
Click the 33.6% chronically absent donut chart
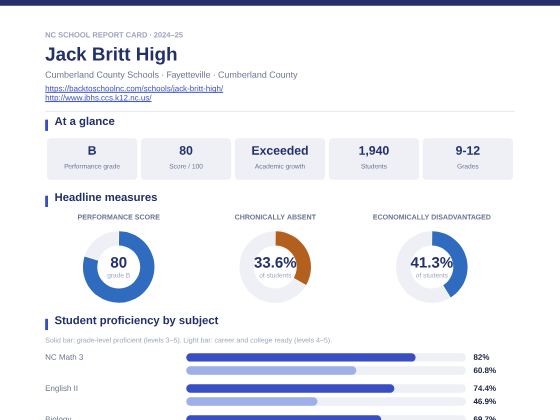pyautogui.click(x=275, y=267)
